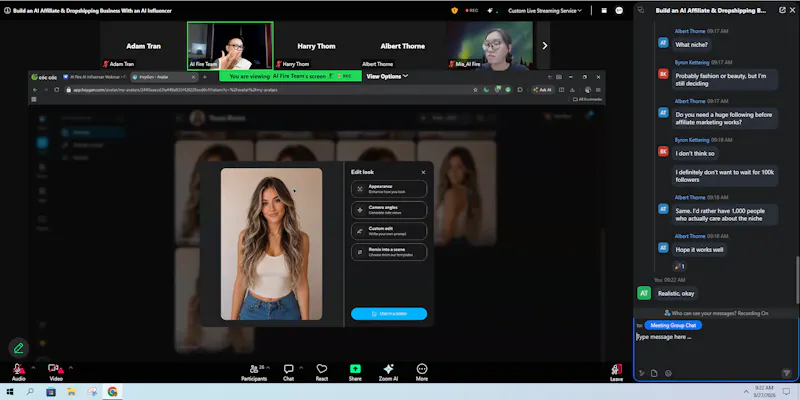Select the Harry Thom participant tile
This screenshot has width=800, height=400.
(316, 45)
